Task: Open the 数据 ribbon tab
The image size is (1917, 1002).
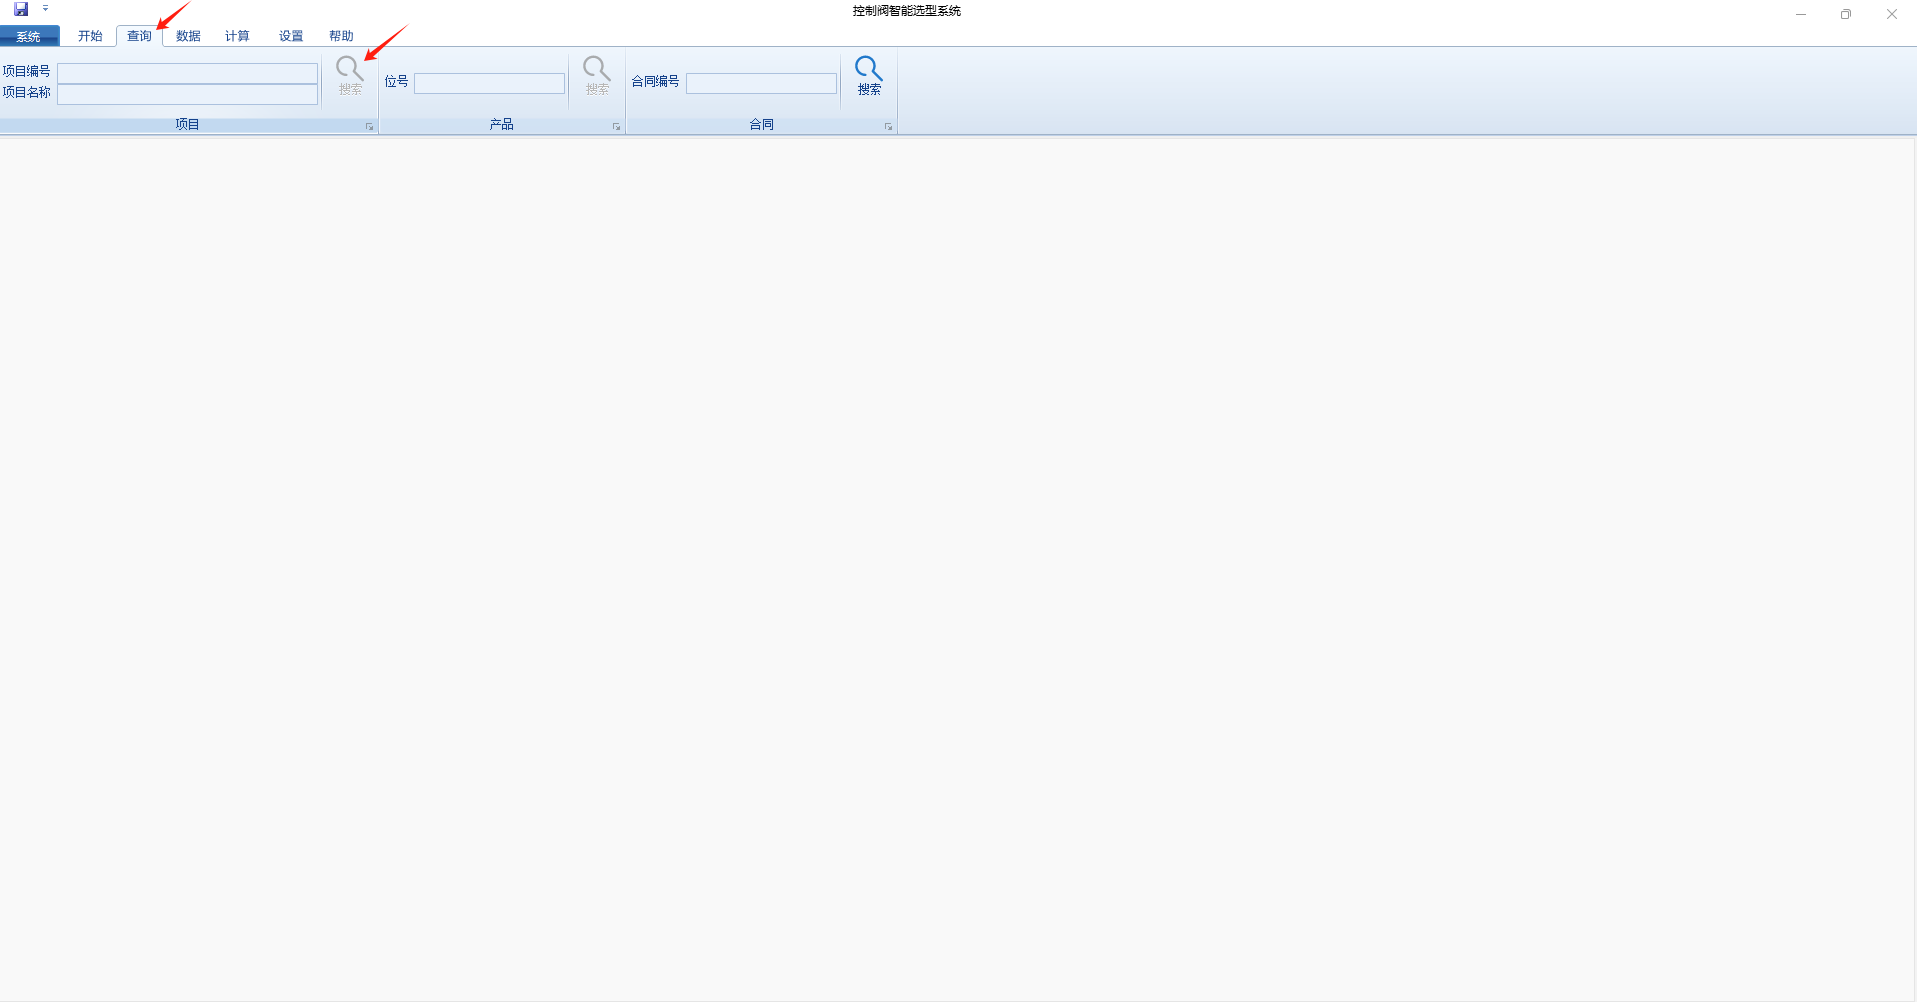Action: pos(188,36)
